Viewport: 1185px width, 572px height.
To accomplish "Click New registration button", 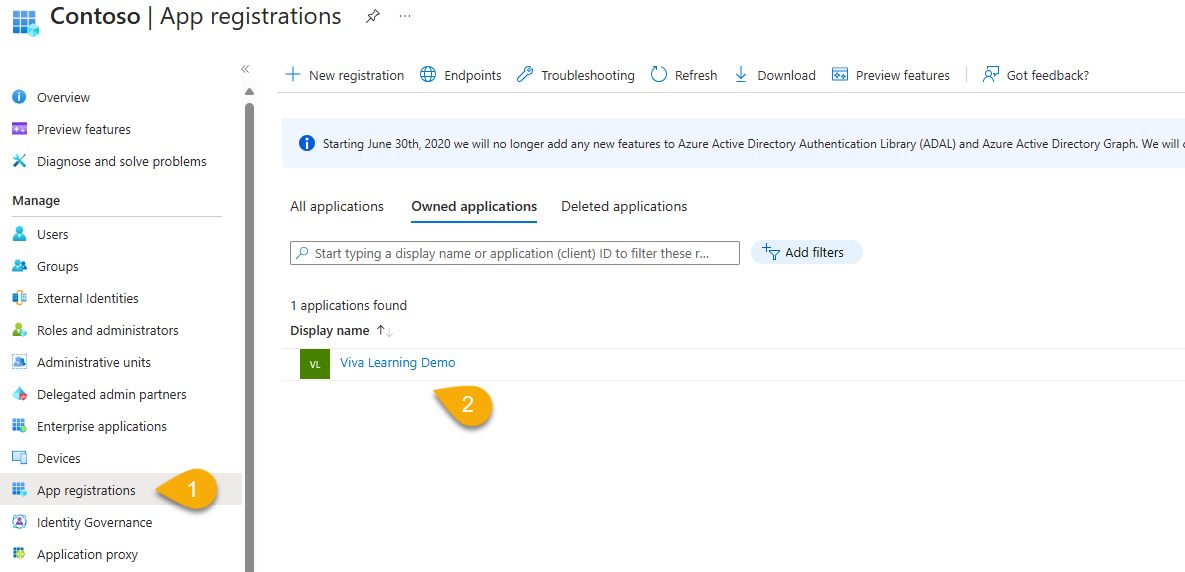I will pos(344,75).
